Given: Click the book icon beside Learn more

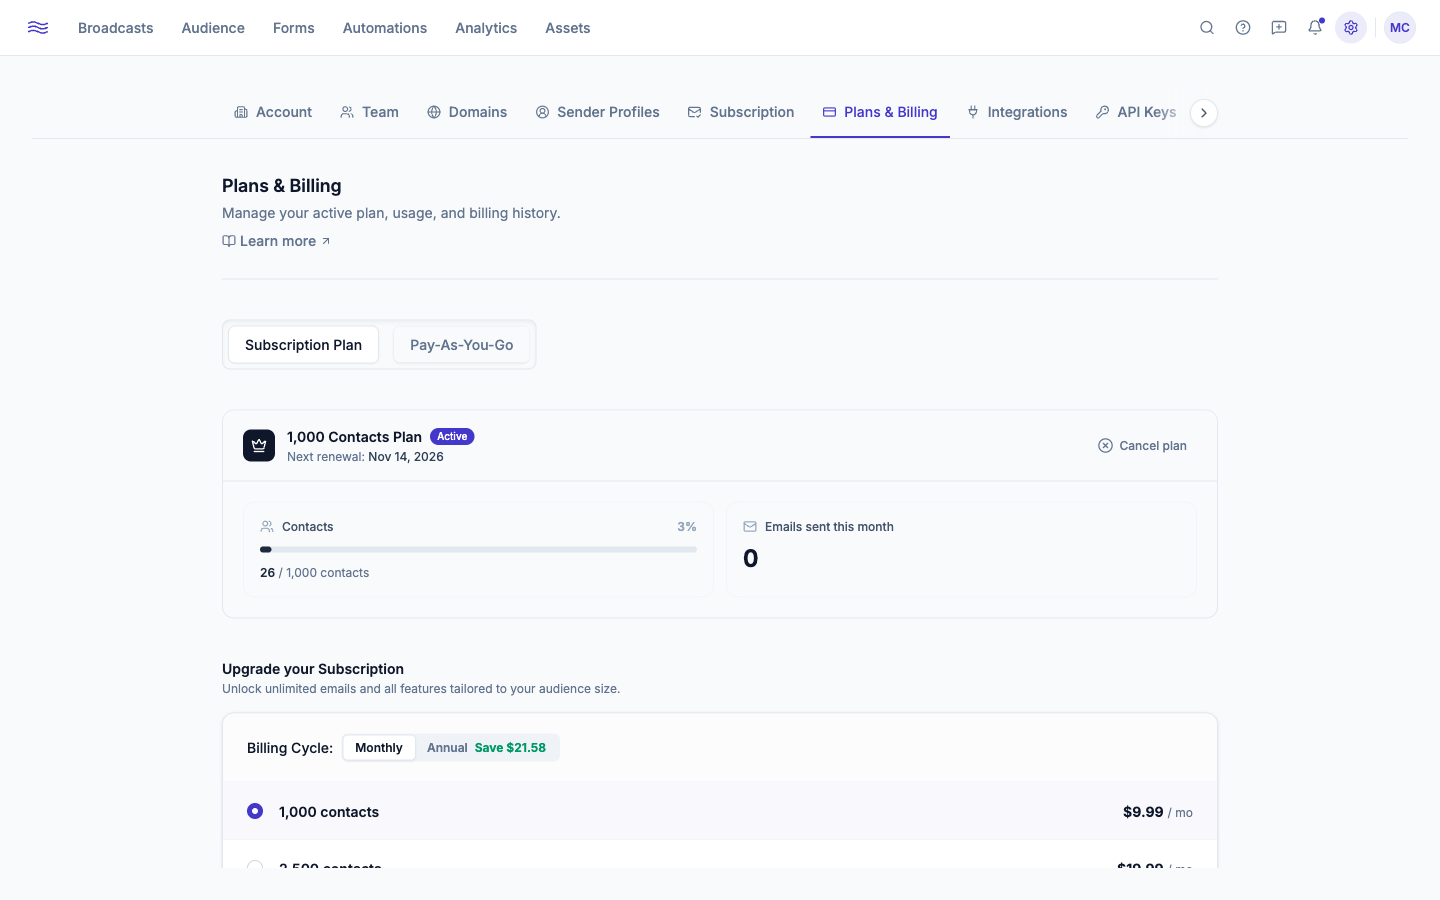Looking at the screenshot, I should point(229,241).
